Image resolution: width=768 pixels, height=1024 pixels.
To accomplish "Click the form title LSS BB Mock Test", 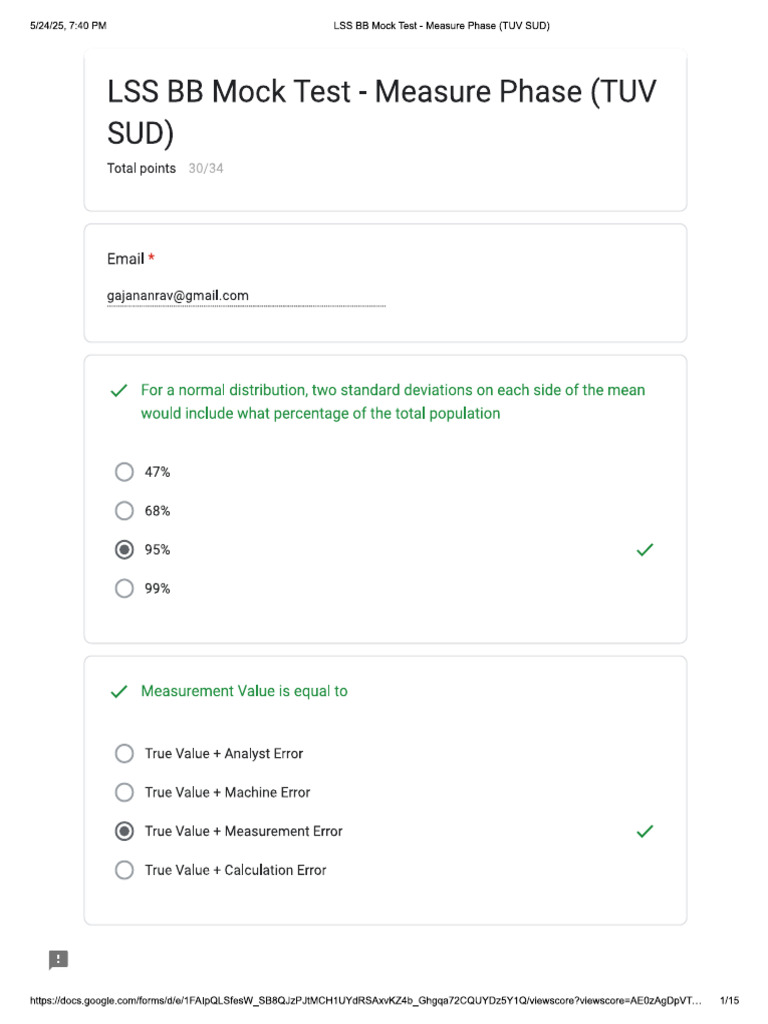I will coord(381,112).
